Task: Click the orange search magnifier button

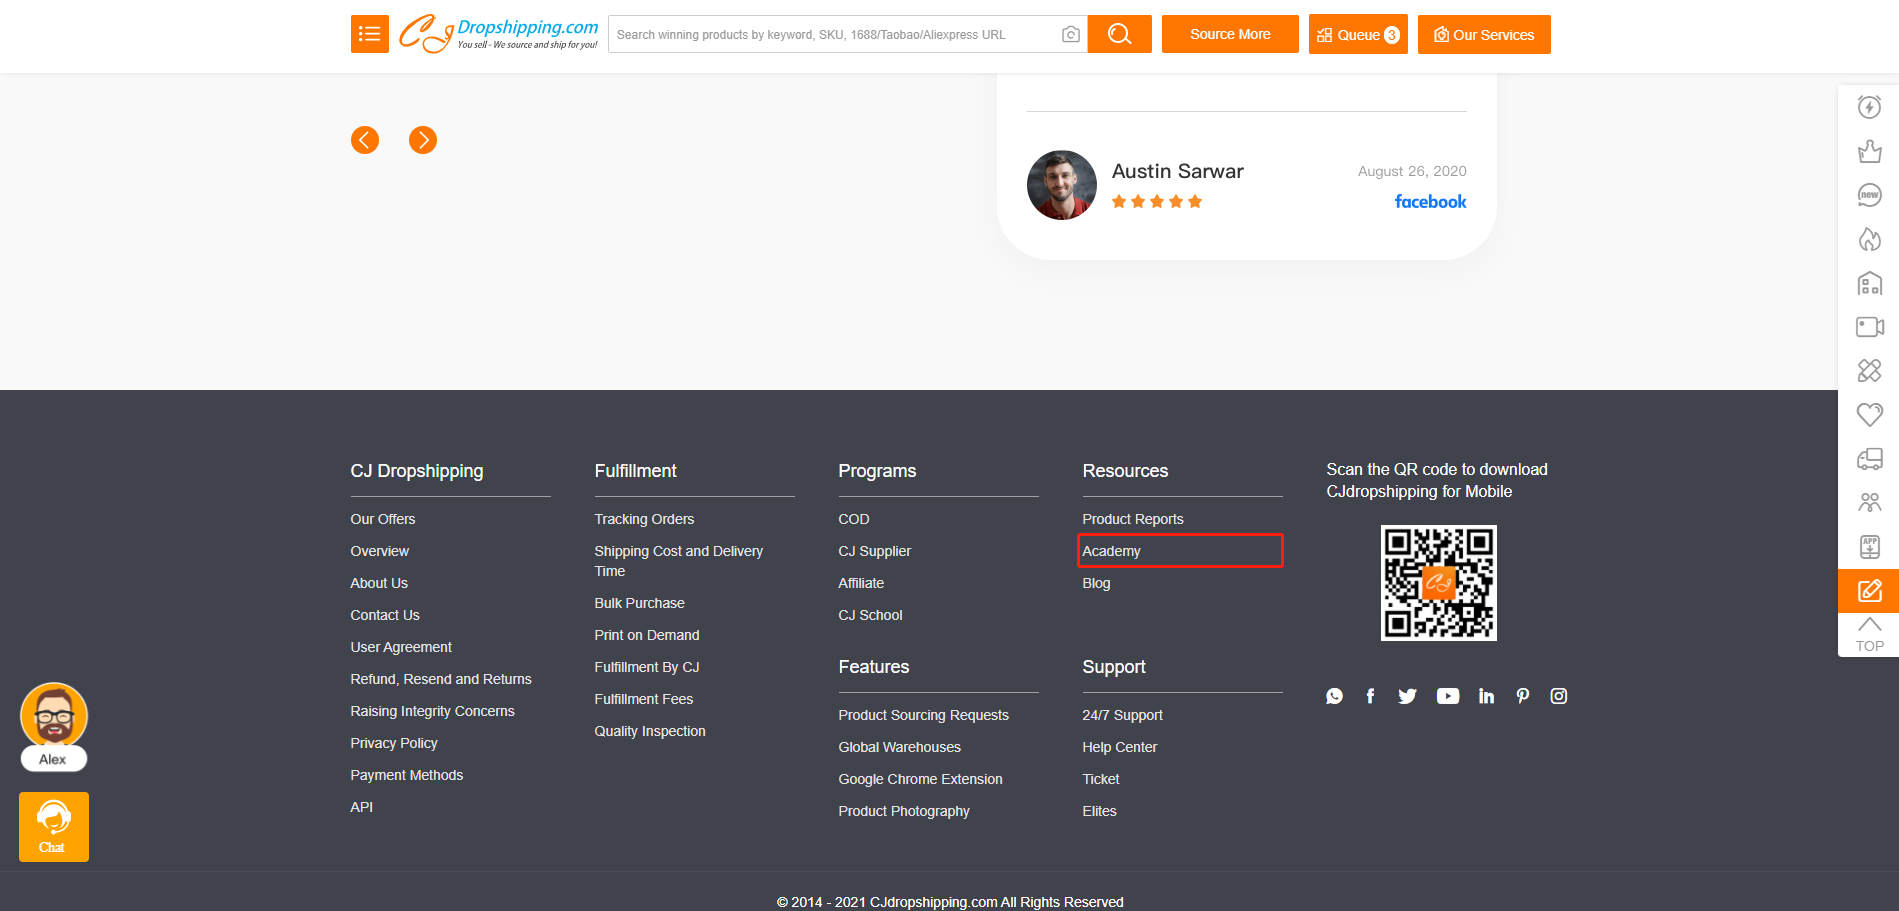Action: (x=1119, y=34)
